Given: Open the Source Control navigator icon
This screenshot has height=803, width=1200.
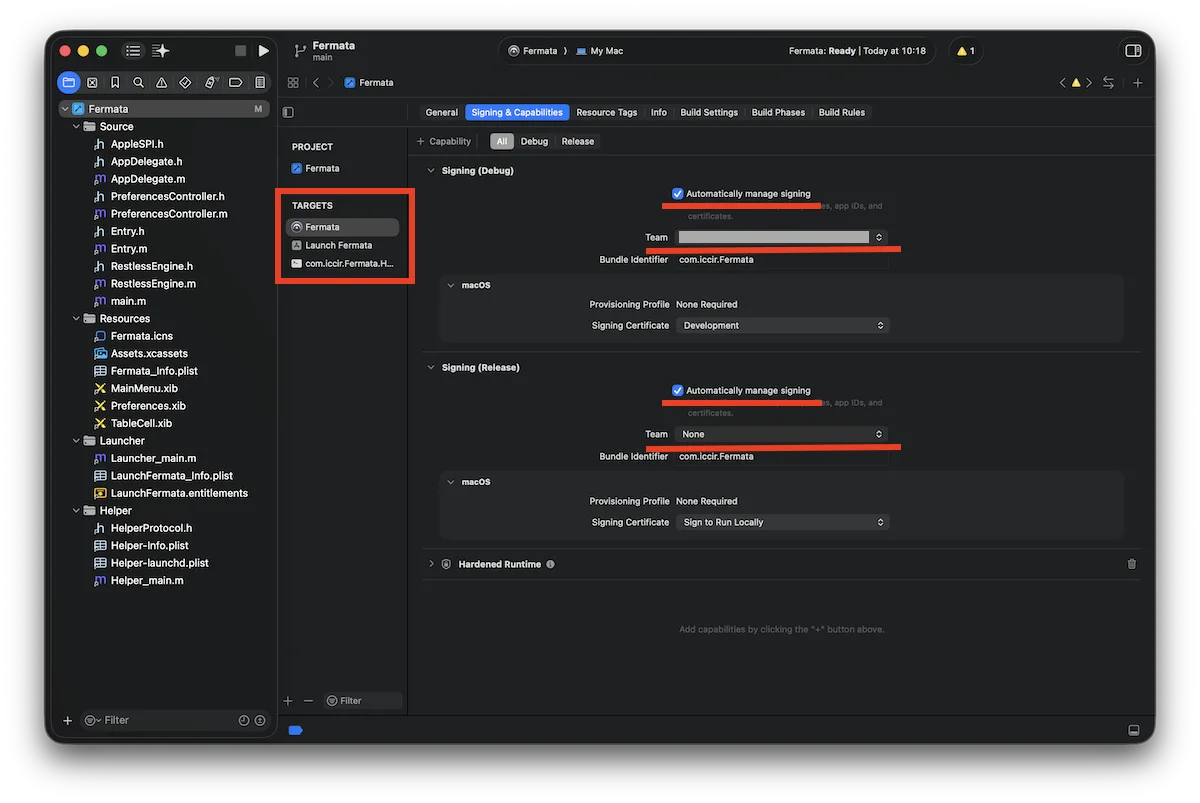Looking at the screenshot, I should tap(92, 83).
